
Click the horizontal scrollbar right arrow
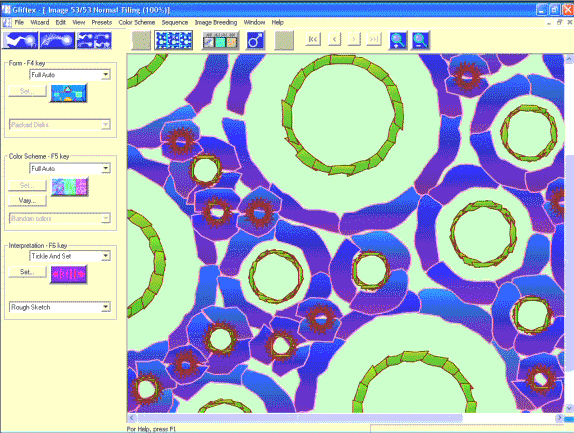pyautogui.click(x=559, y=418)
